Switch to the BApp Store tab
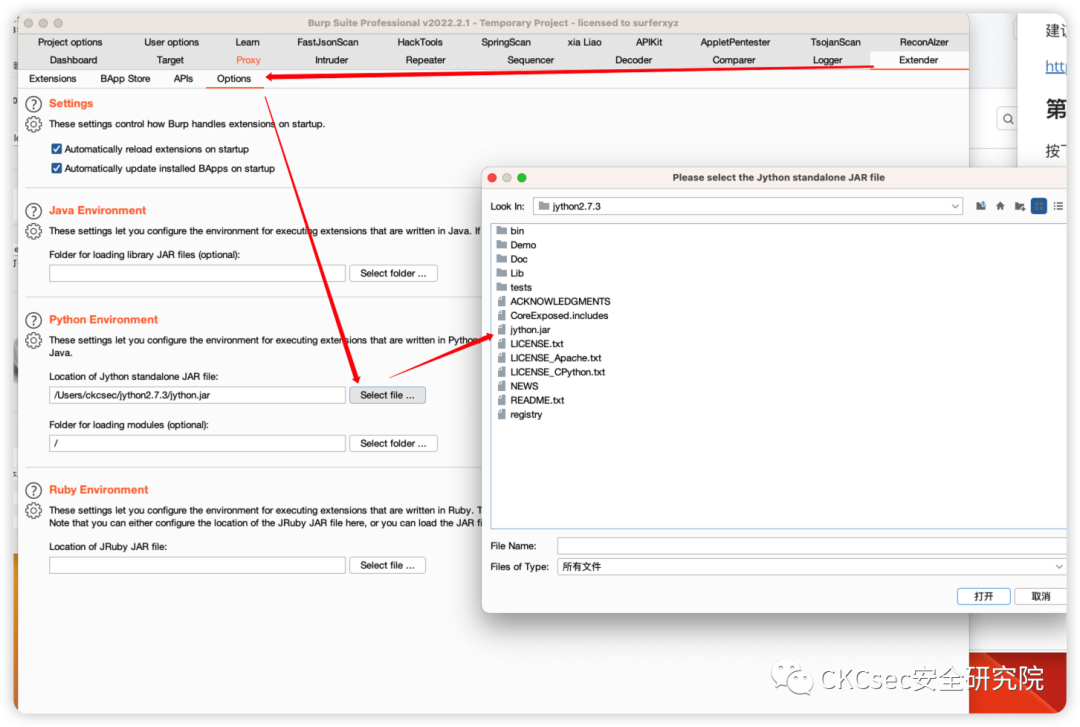 (125, 78)
